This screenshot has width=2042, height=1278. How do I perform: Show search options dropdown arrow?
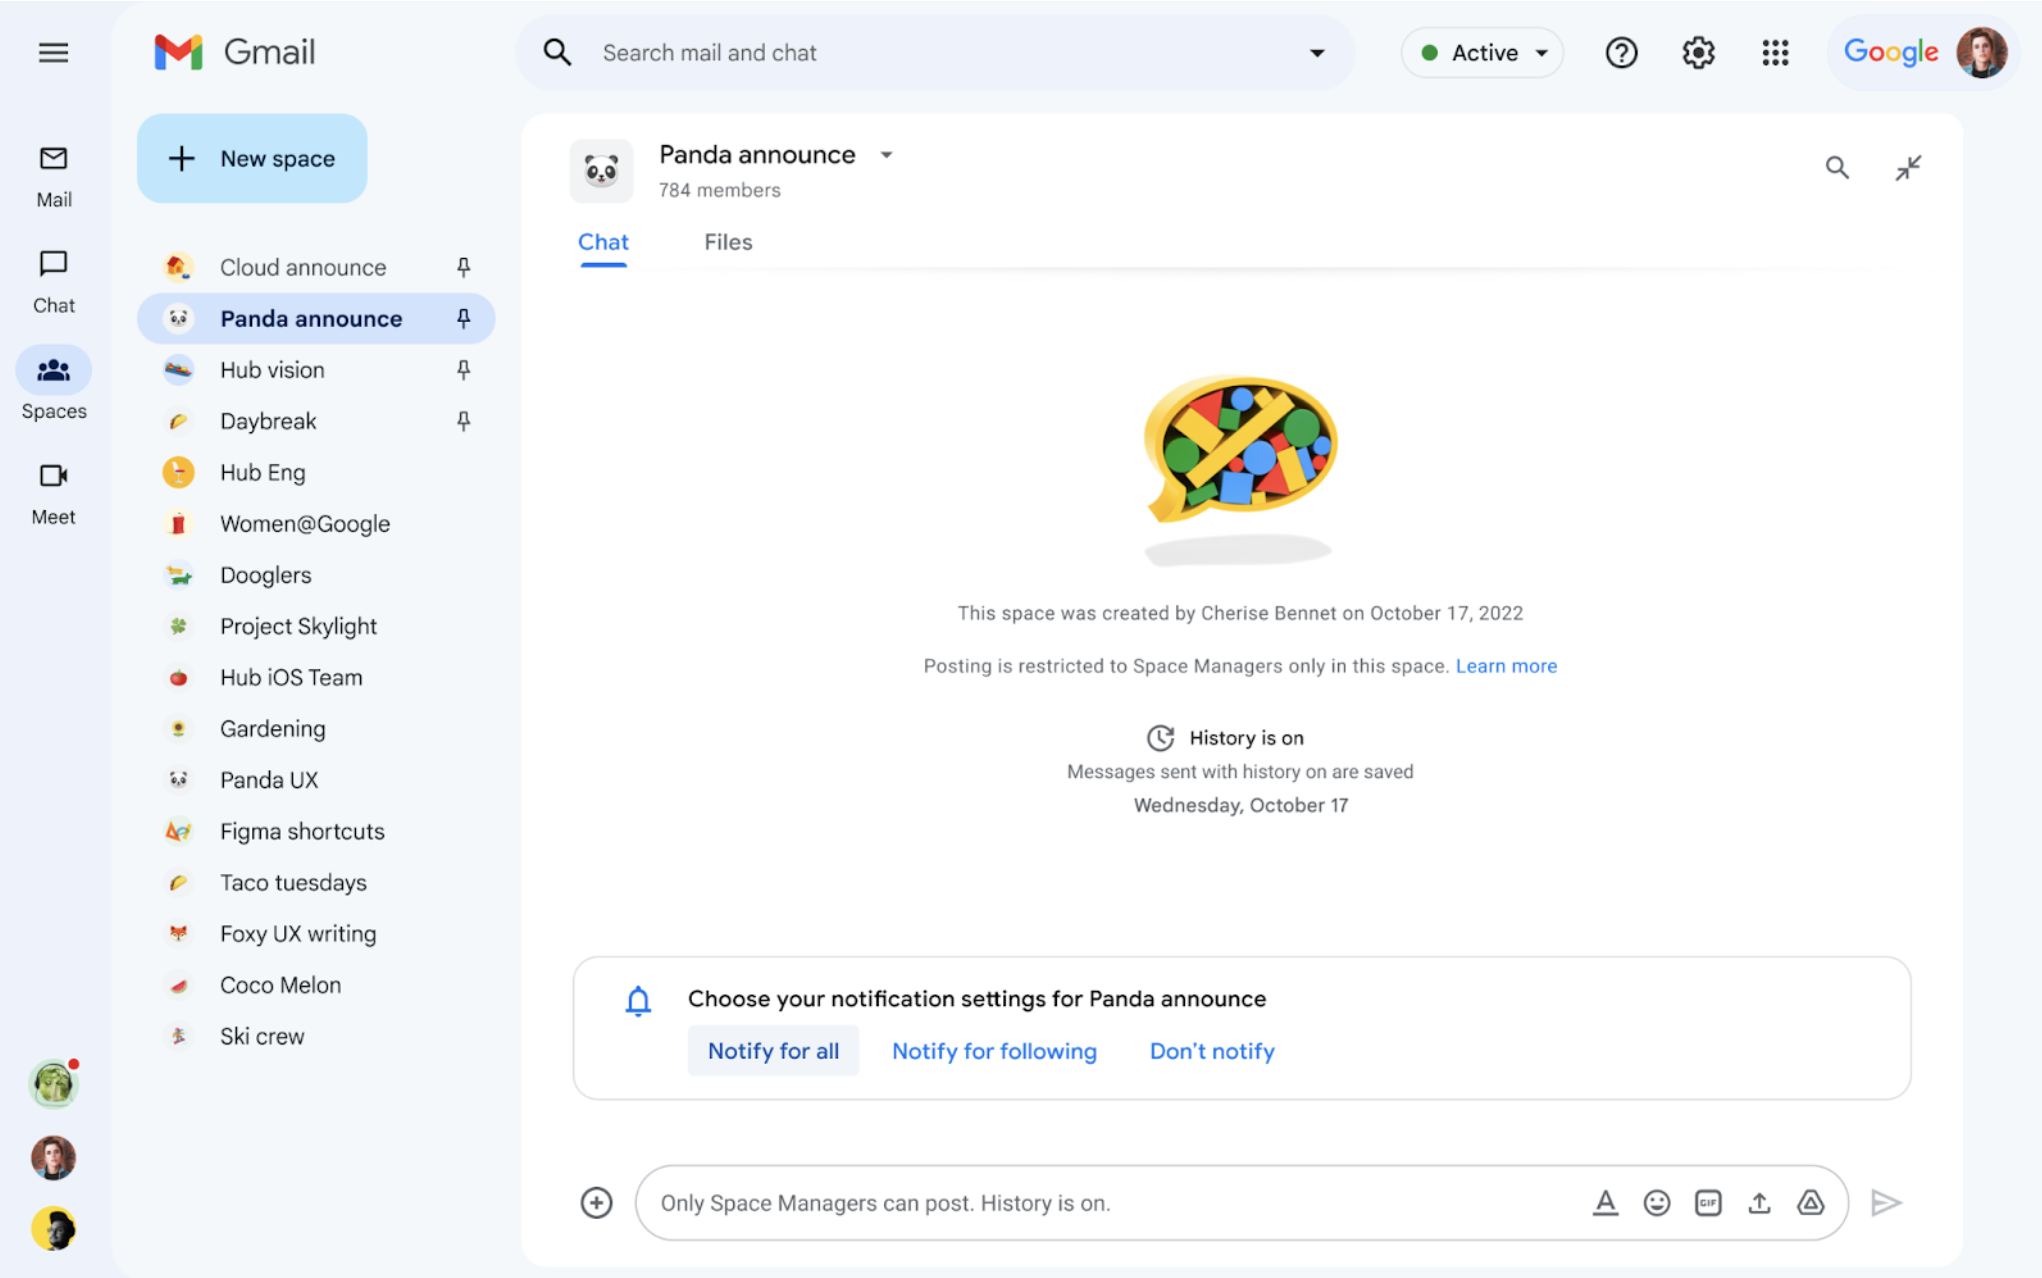point(1317,53)
